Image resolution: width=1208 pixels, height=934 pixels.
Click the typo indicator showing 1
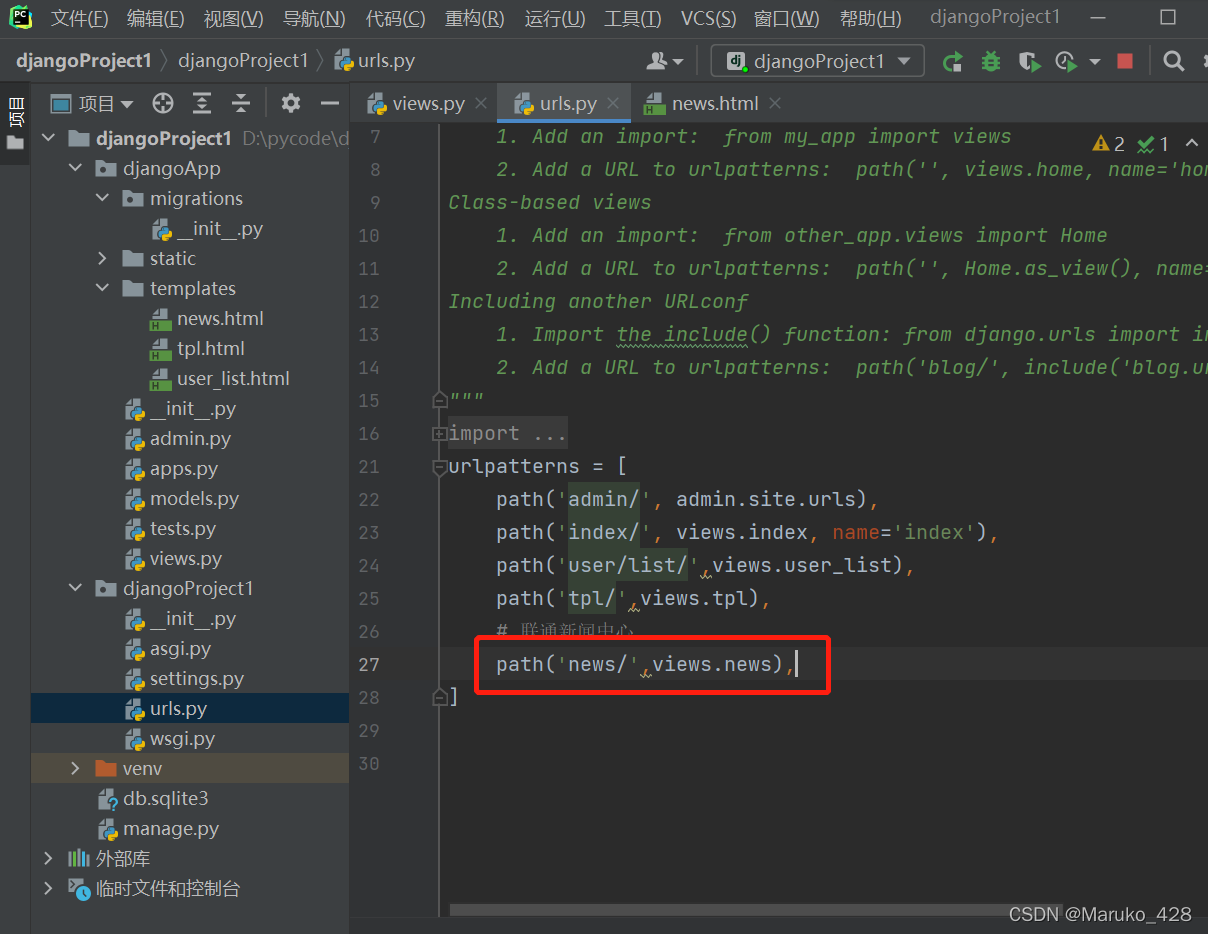(x=1153, y=144)
